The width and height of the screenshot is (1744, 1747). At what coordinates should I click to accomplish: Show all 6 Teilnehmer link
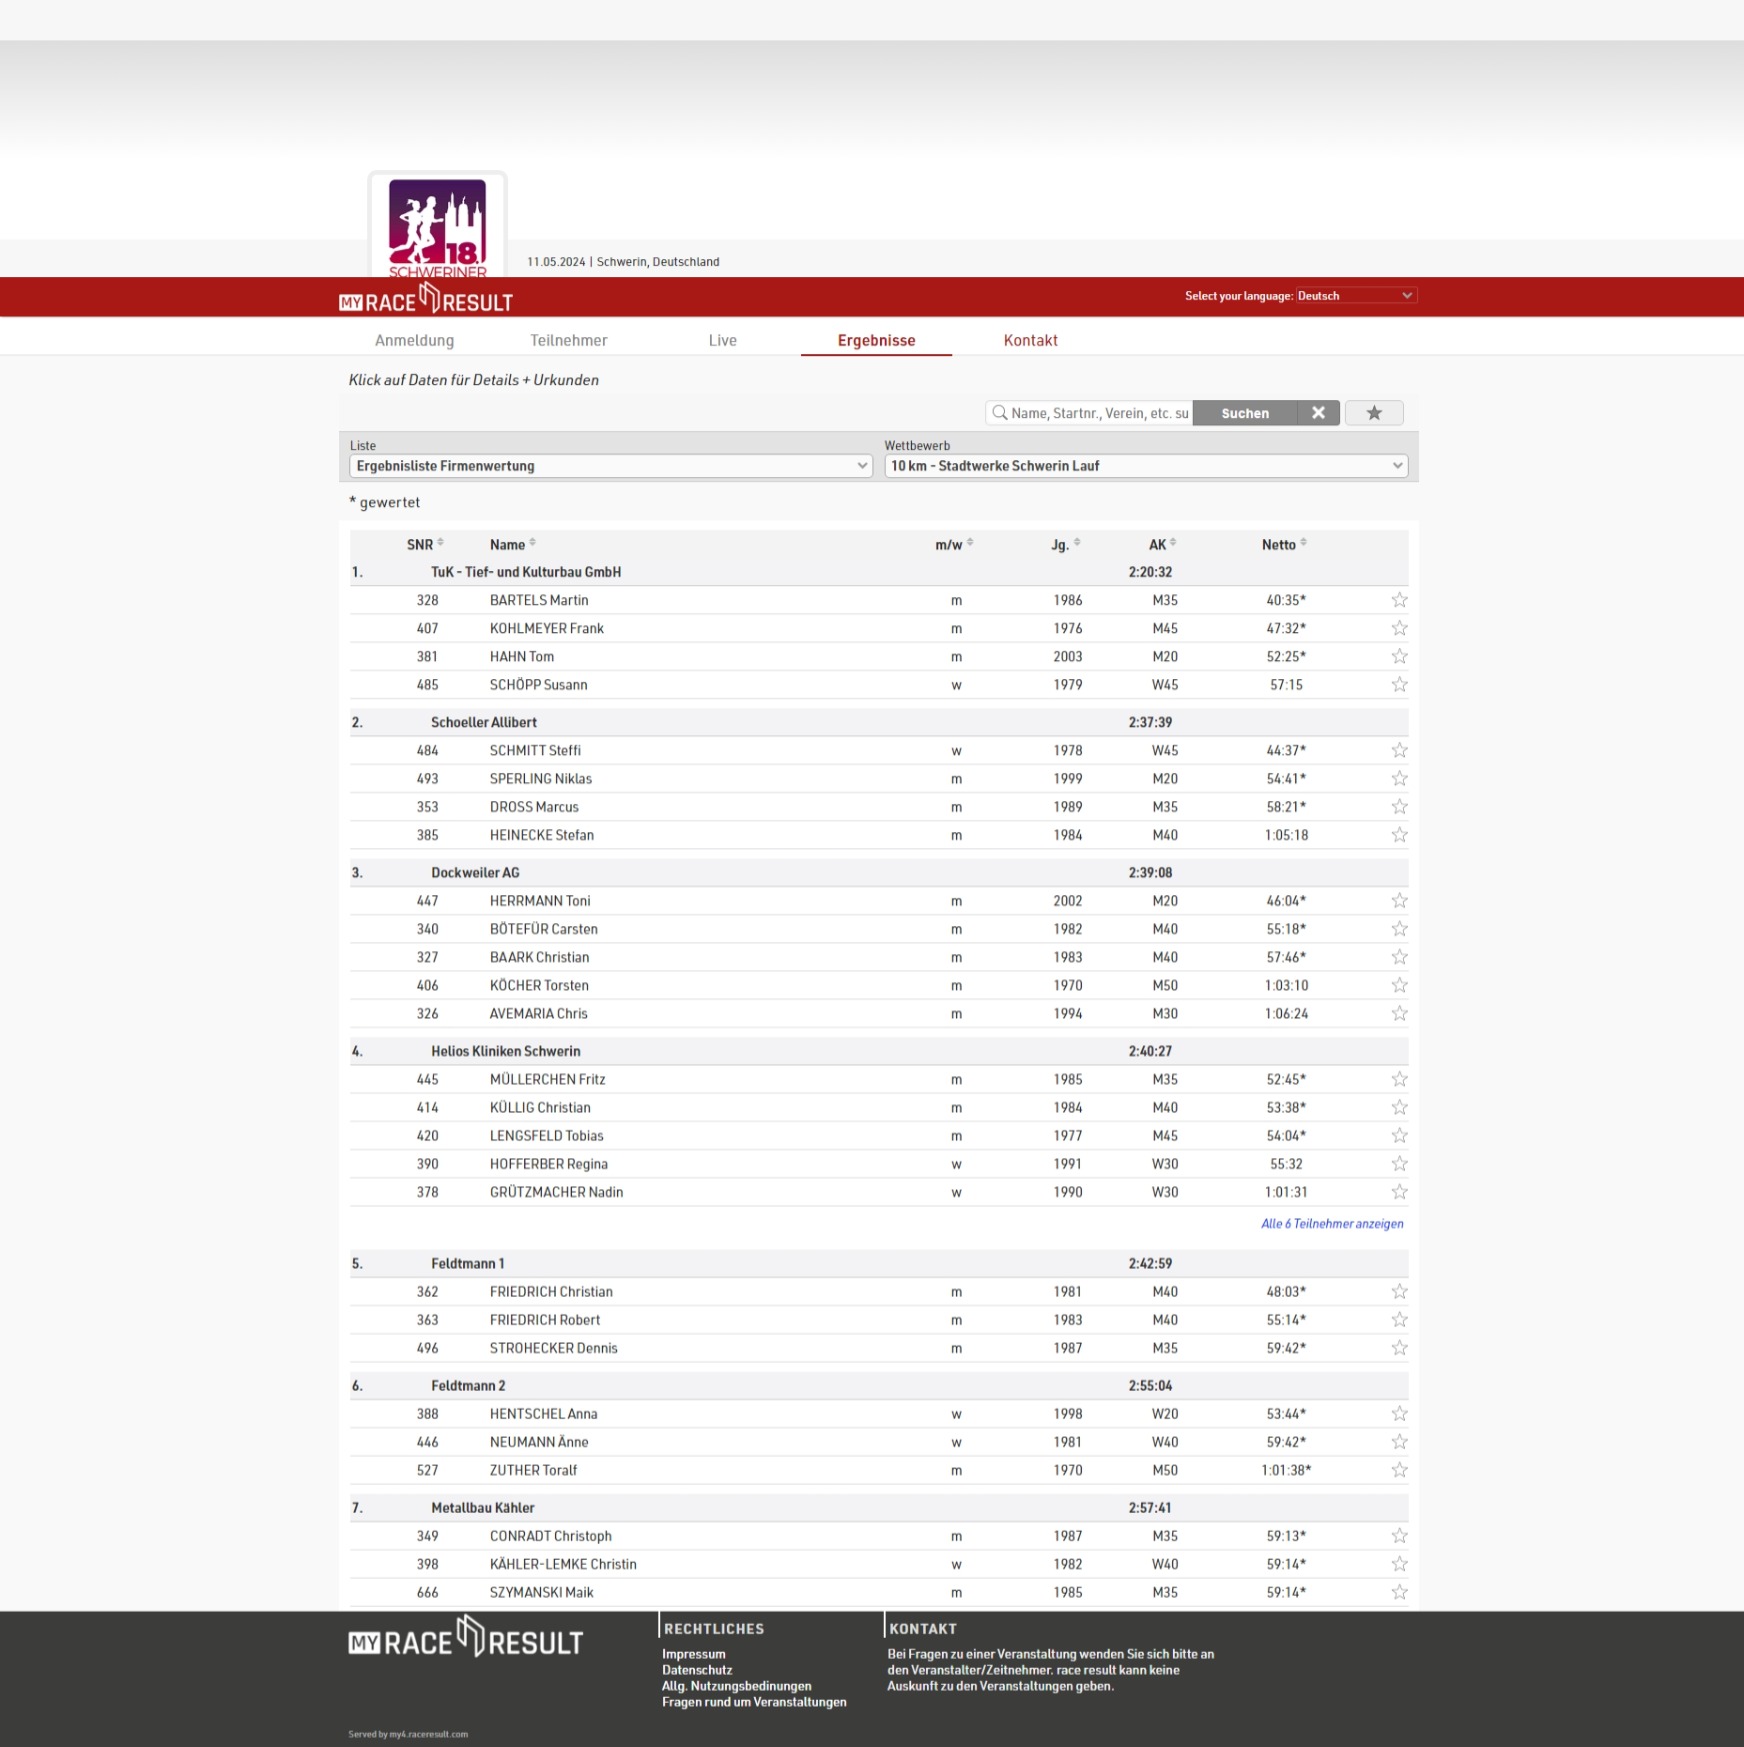coord(1331,1223)
